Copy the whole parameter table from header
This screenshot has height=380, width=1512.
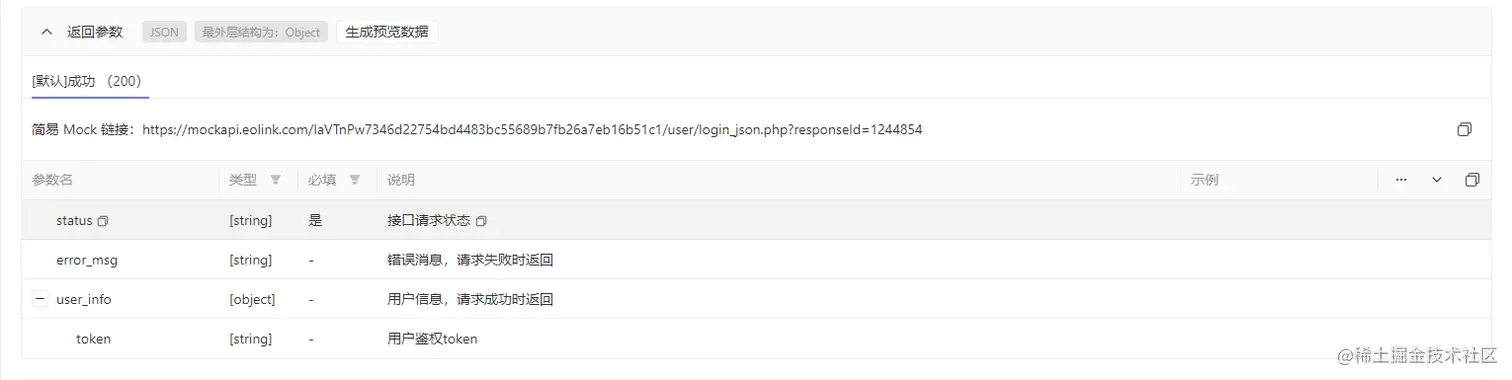click(1472, 180)
